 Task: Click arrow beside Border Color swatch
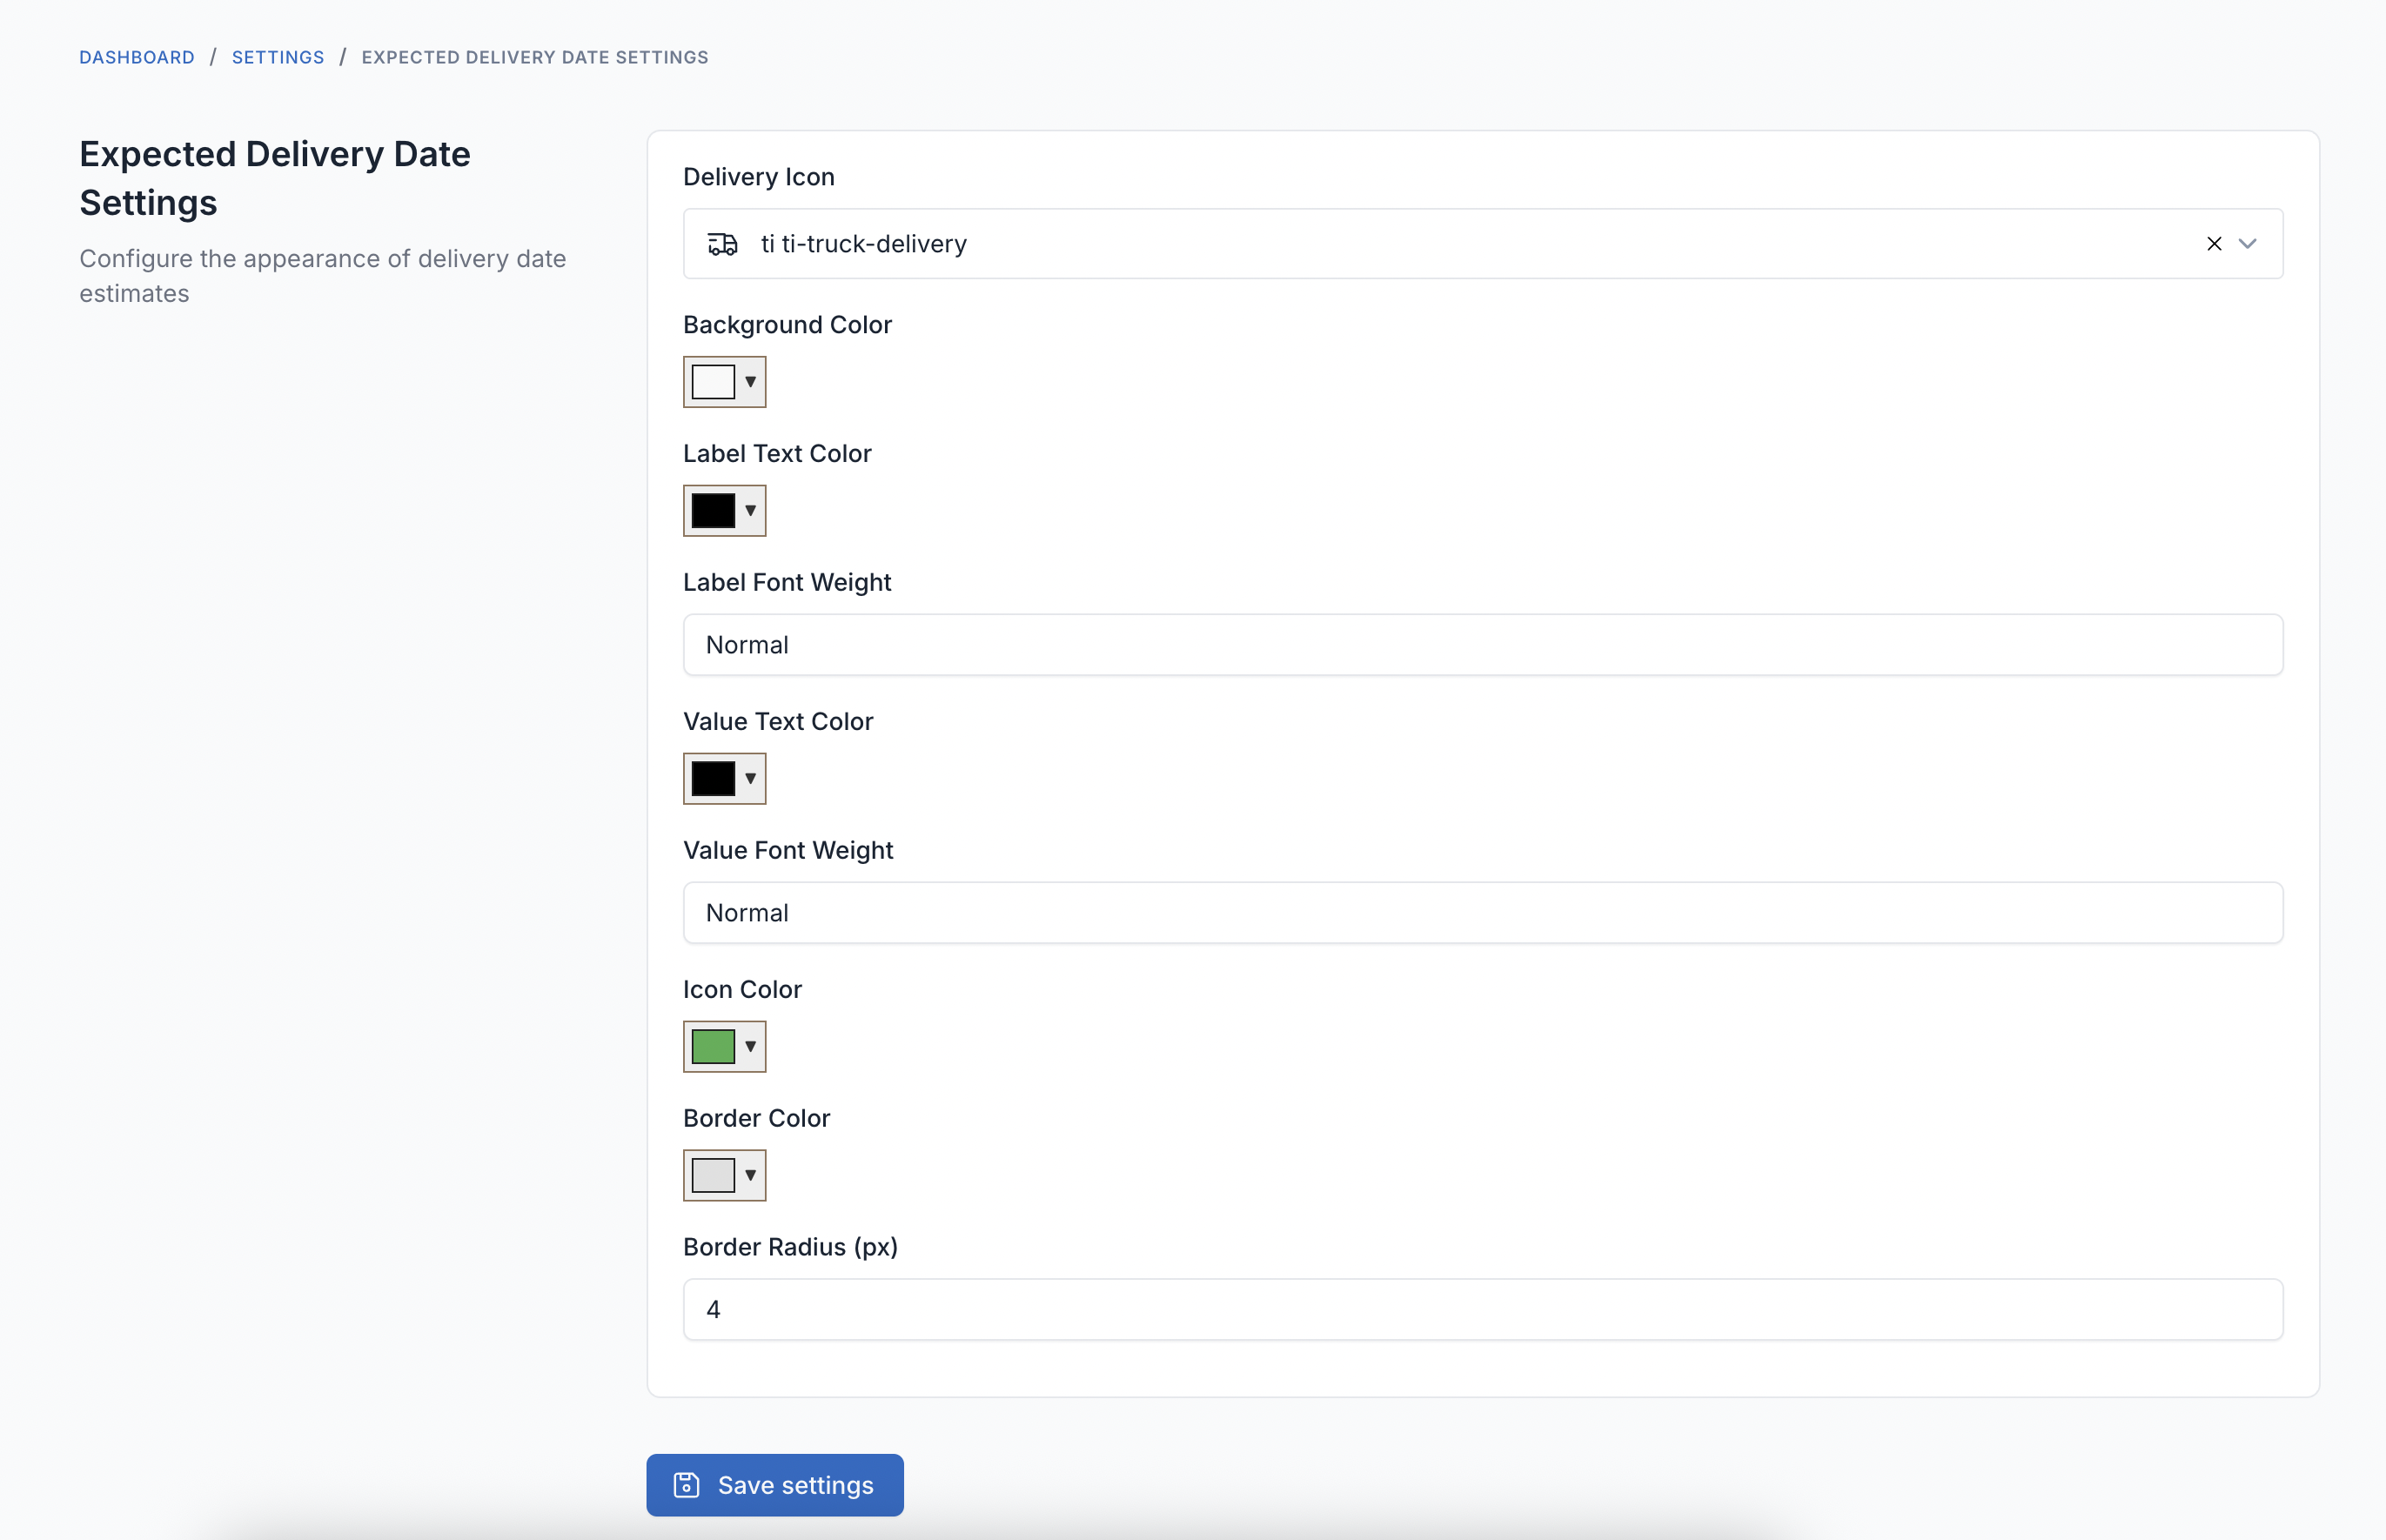click(750, 1176)
